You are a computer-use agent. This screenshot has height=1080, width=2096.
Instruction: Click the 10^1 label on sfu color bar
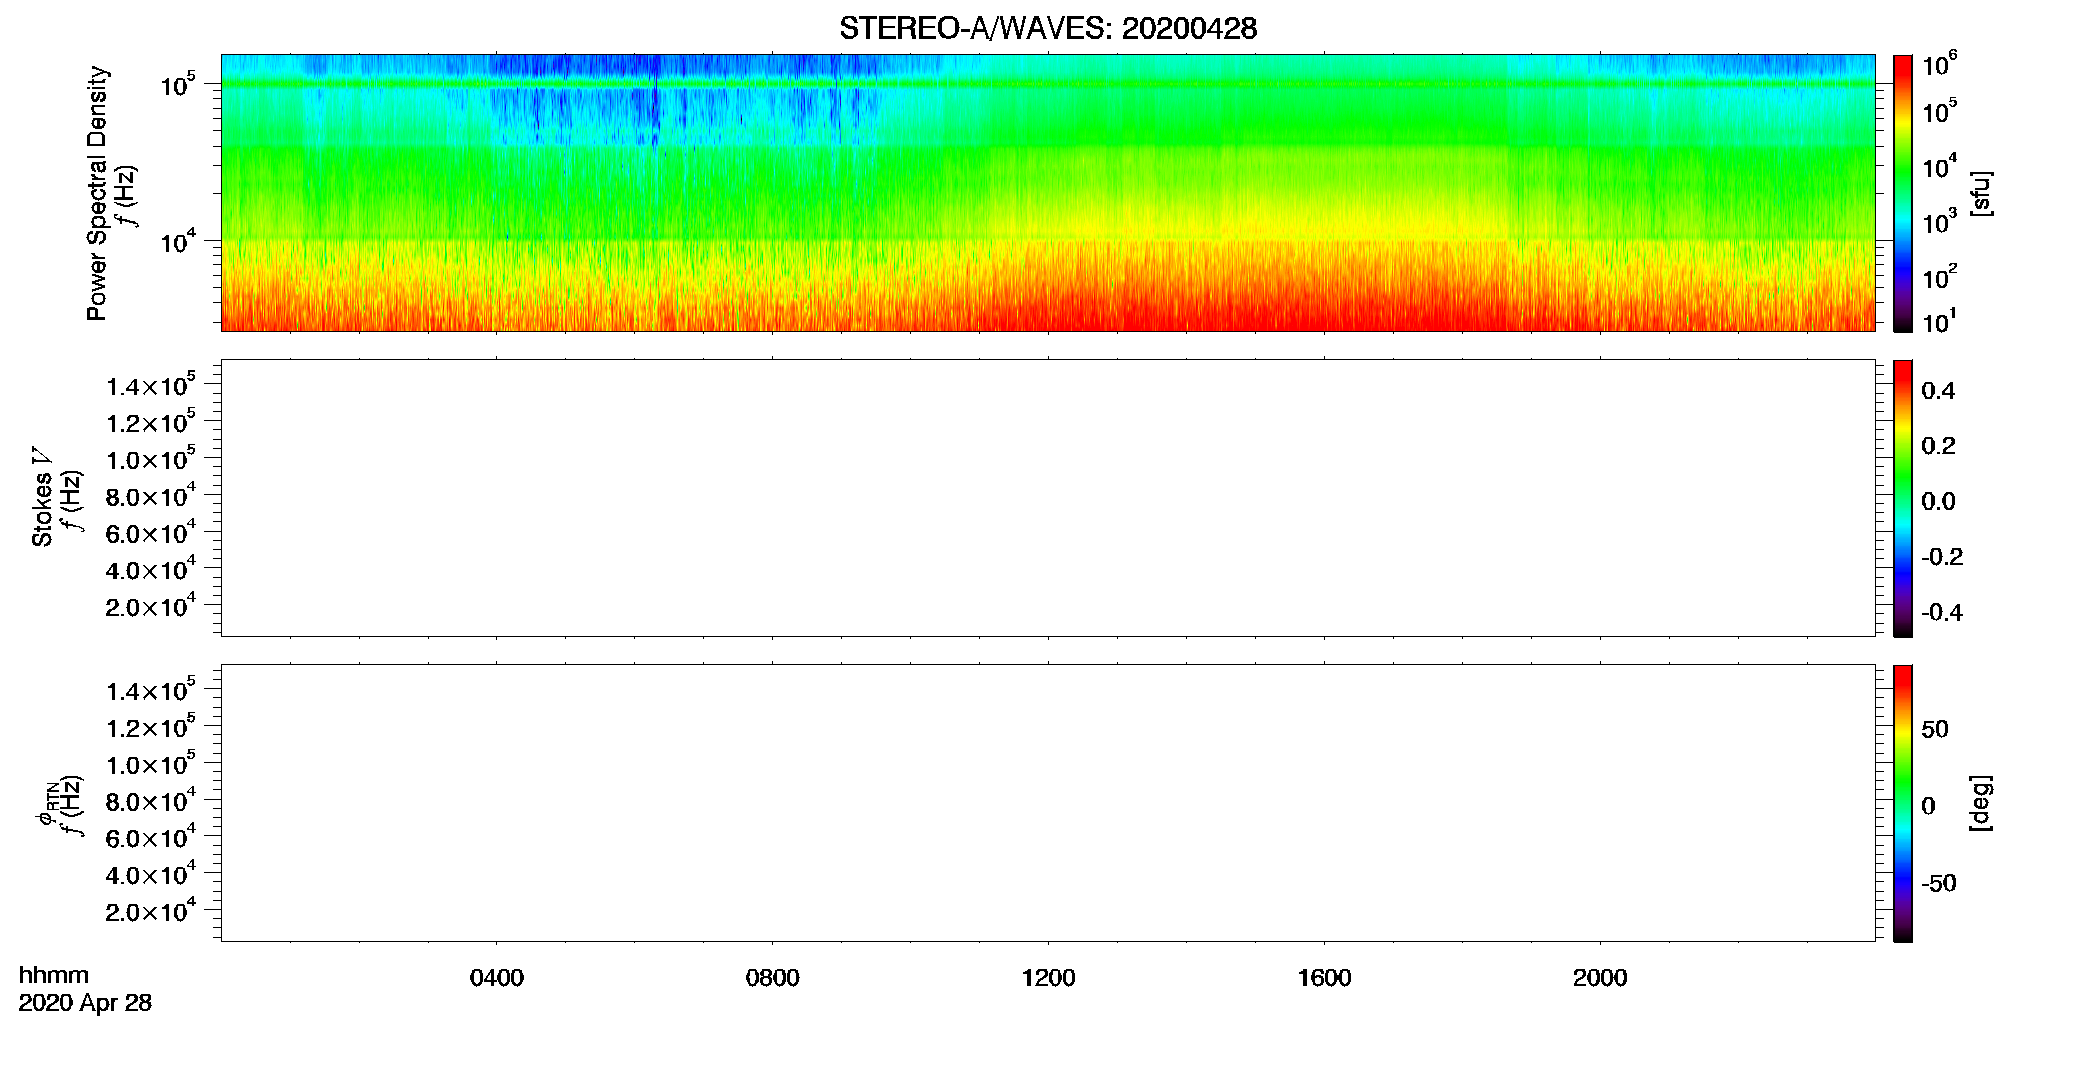(x=1939, y=321)
